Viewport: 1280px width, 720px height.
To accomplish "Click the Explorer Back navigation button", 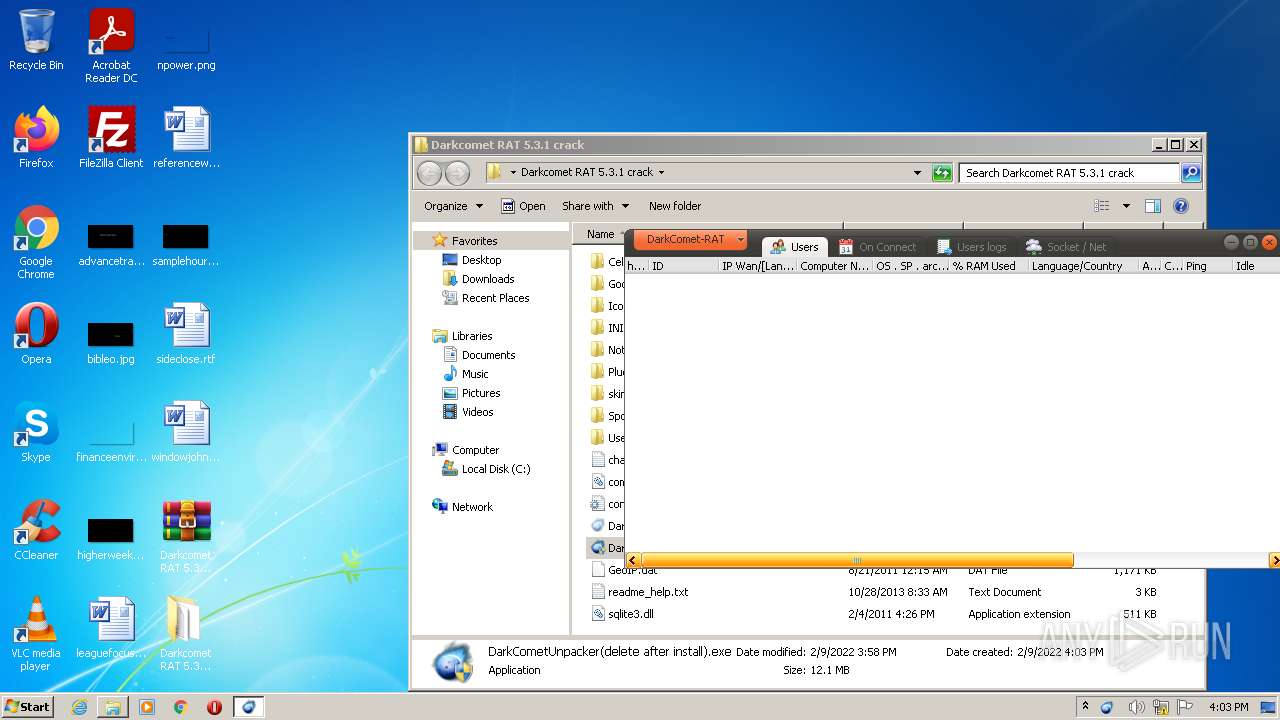I will (429, 173).
